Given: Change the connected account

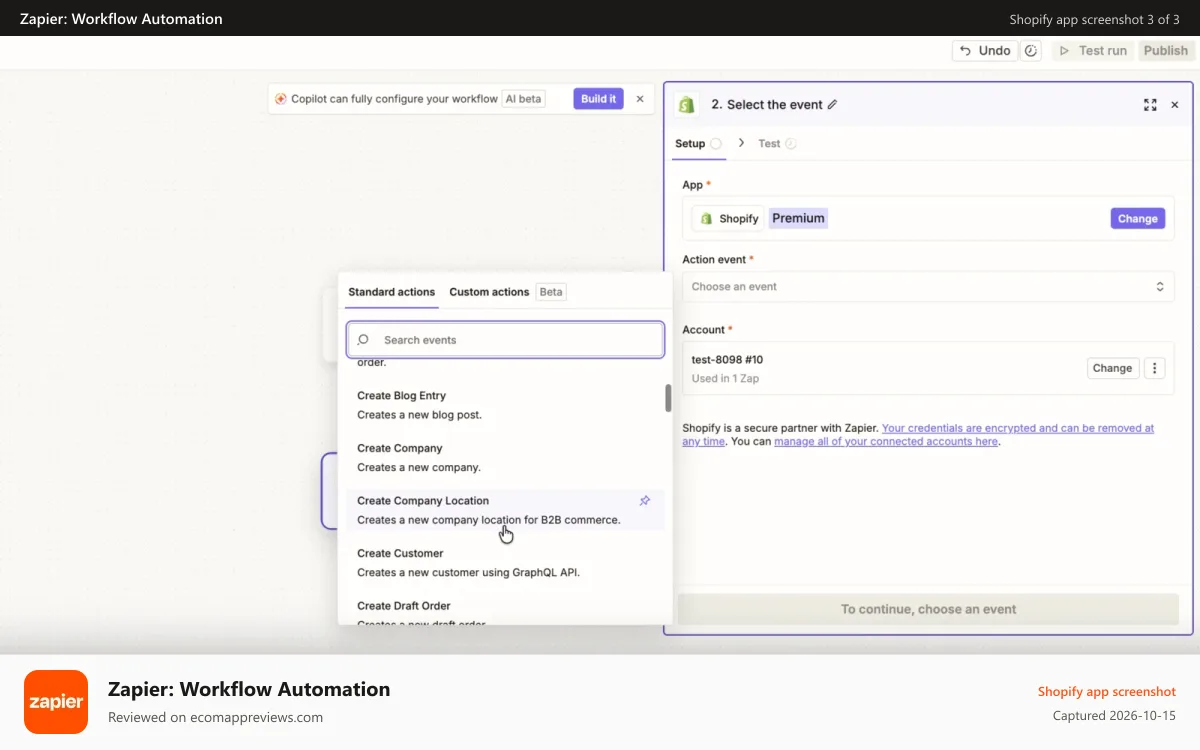Looking at the screenshot, I should 1112,368.
